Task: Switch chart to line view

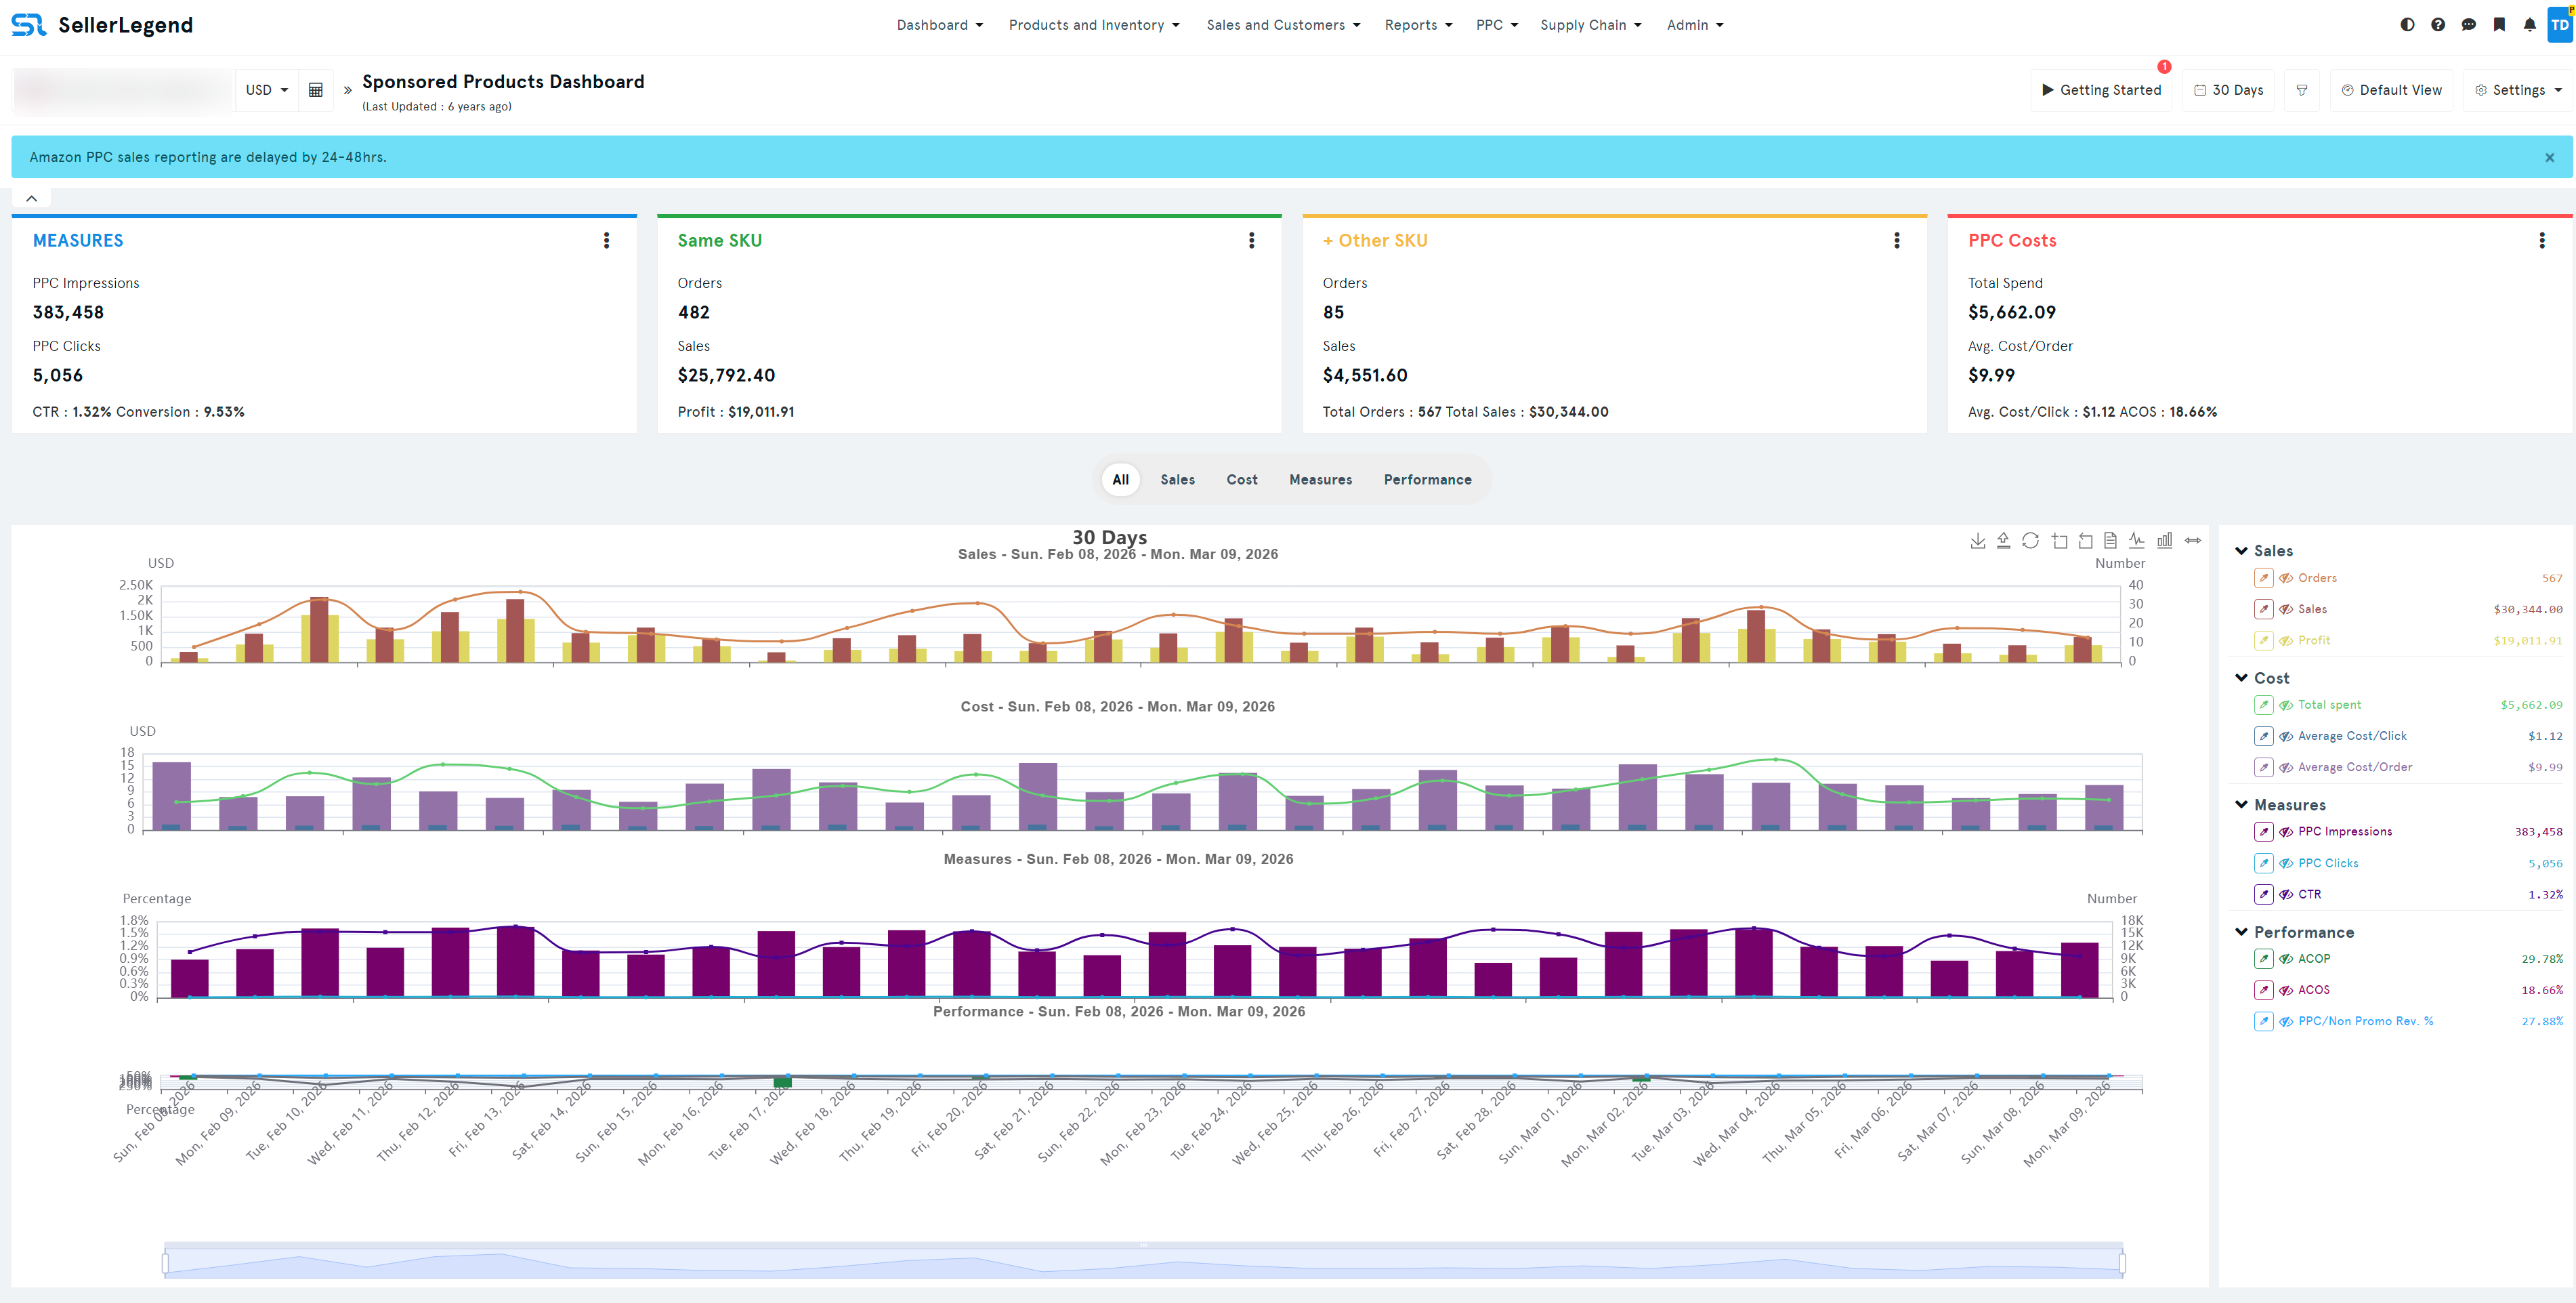Action: (2137, 540)
